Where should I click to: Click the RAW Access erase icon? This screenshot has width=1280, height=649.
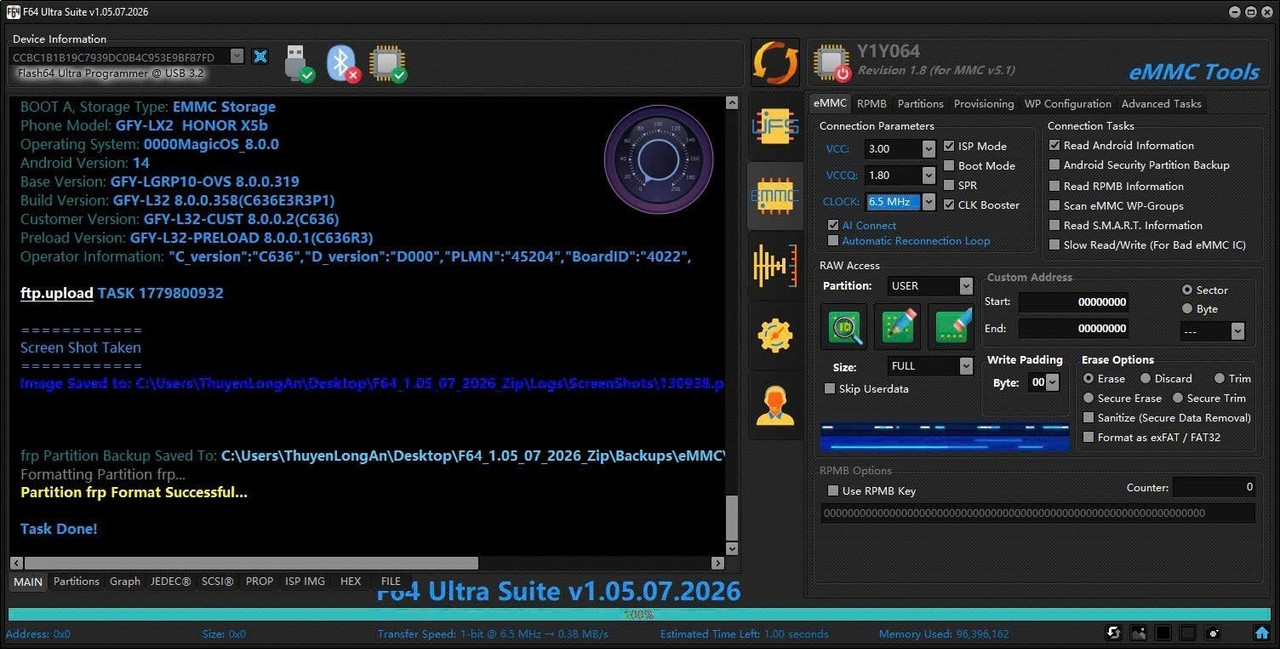951,327
